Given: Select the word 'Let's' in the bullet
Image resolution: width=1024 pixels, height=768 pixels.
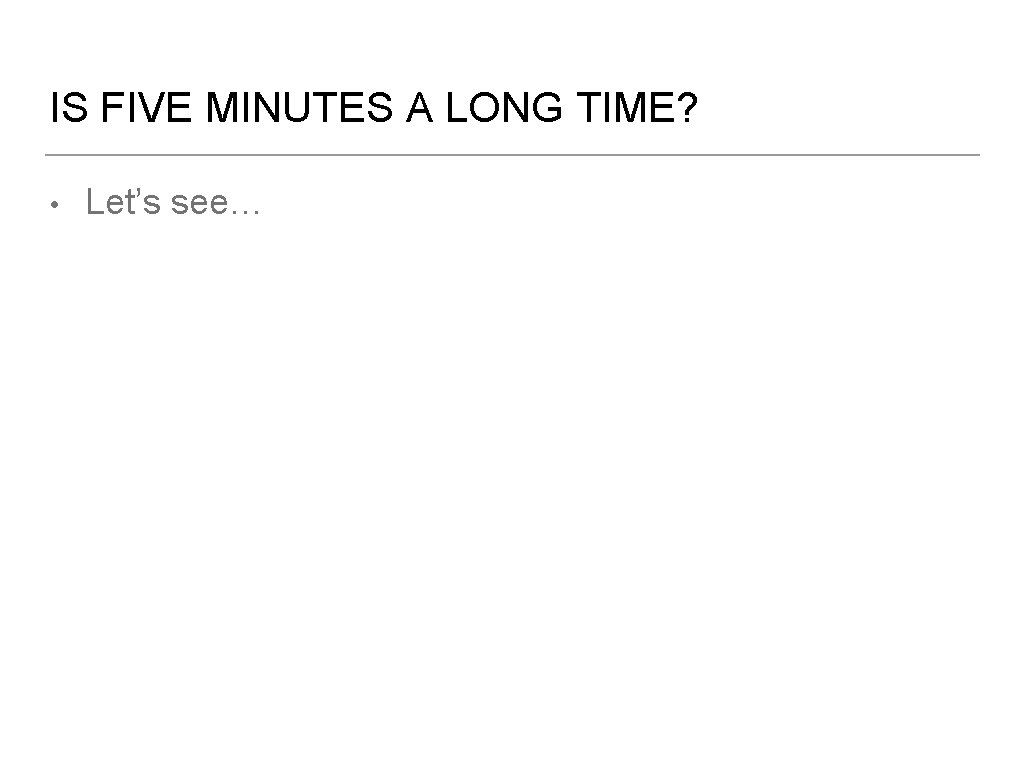Looking at the screenshot, I should (123, 202).
